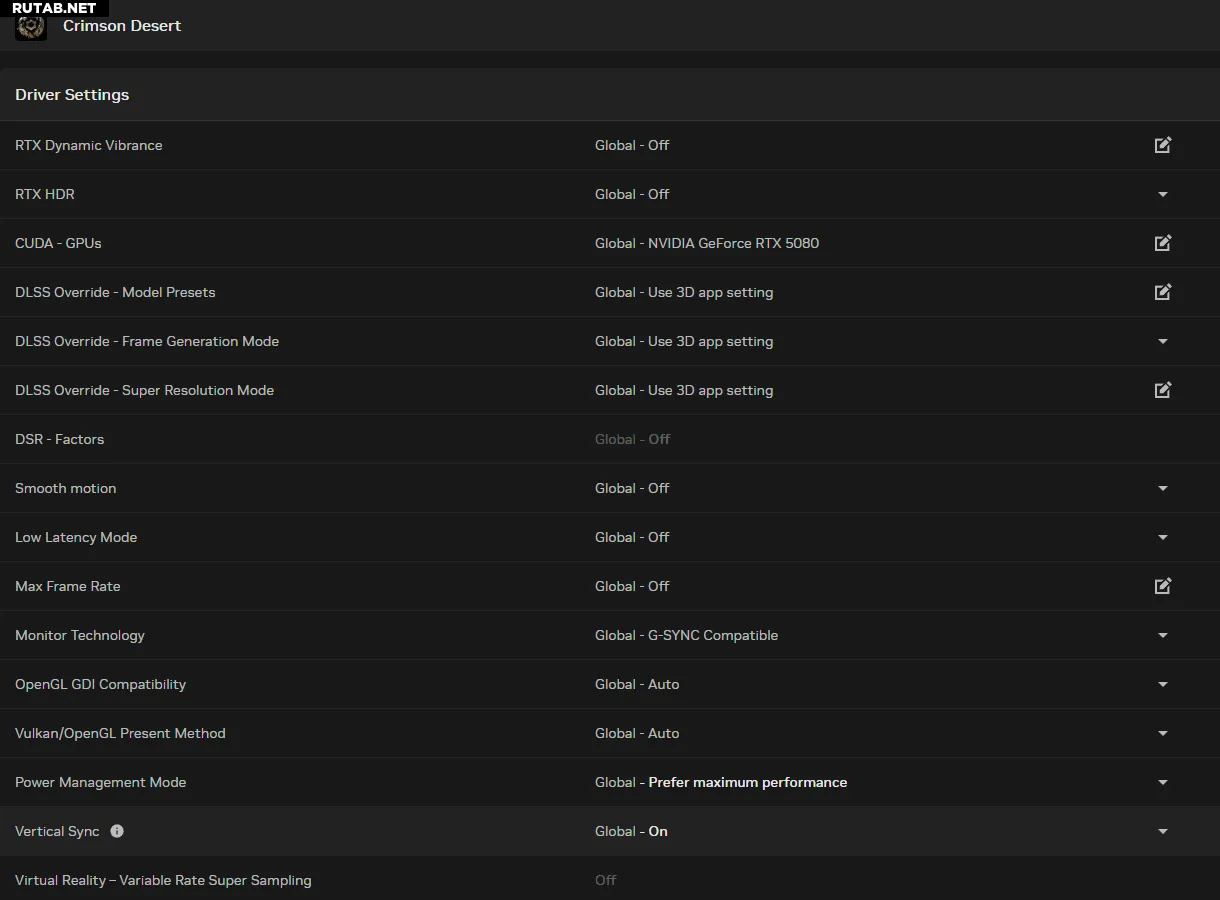Expand the RTX HDR dropdown
Viewport: 1220px width, 900px height.
(x=1162, y=194)
